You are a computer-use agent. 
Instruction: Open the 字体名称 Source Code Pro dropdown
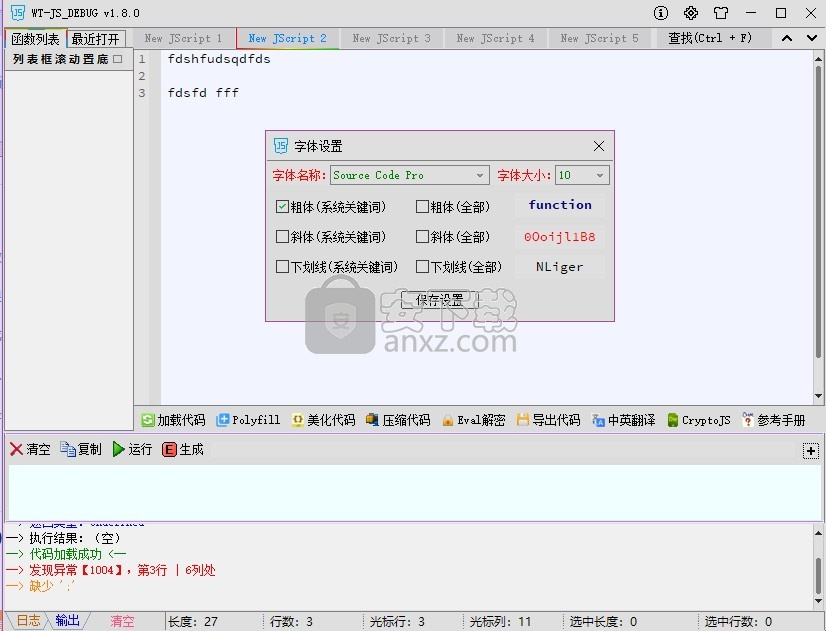(x=410, y=175)
